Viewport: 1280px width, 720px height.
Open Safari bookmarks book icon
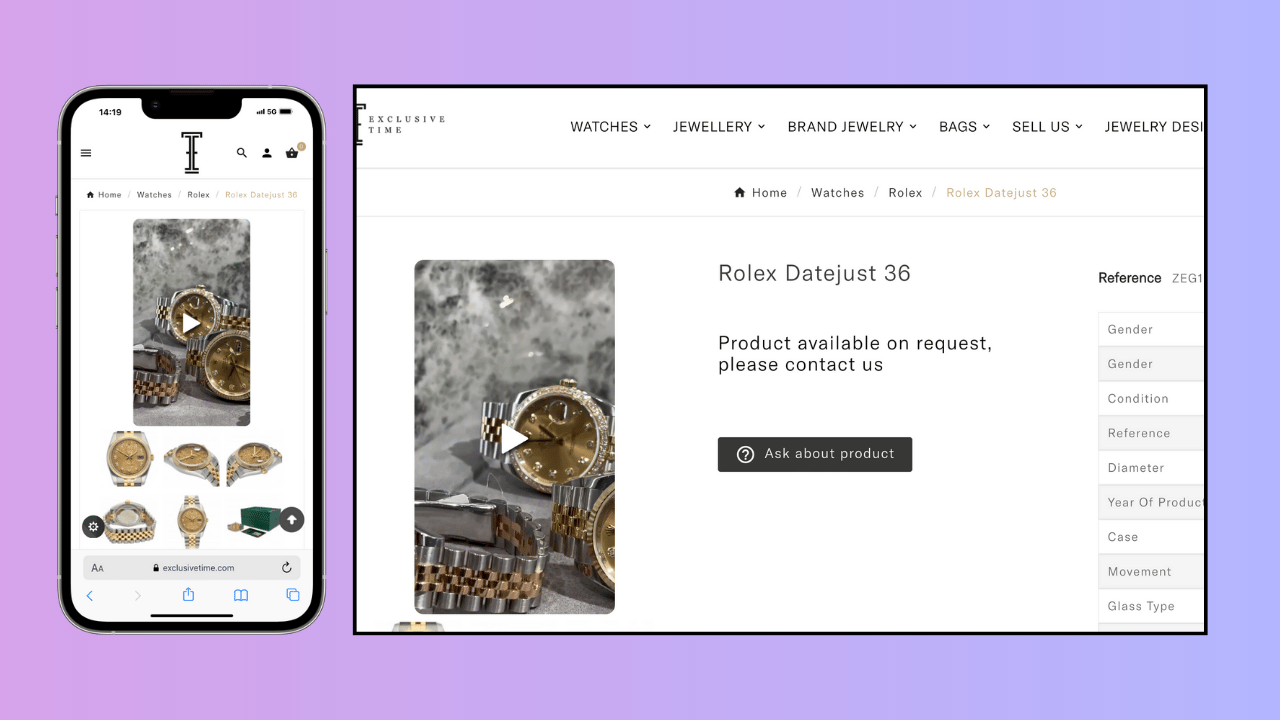pos(241,595)
